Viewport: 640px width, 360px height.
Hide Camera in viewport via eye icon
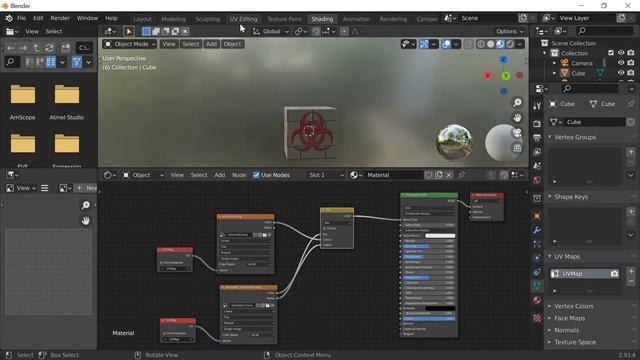(621, 63)
